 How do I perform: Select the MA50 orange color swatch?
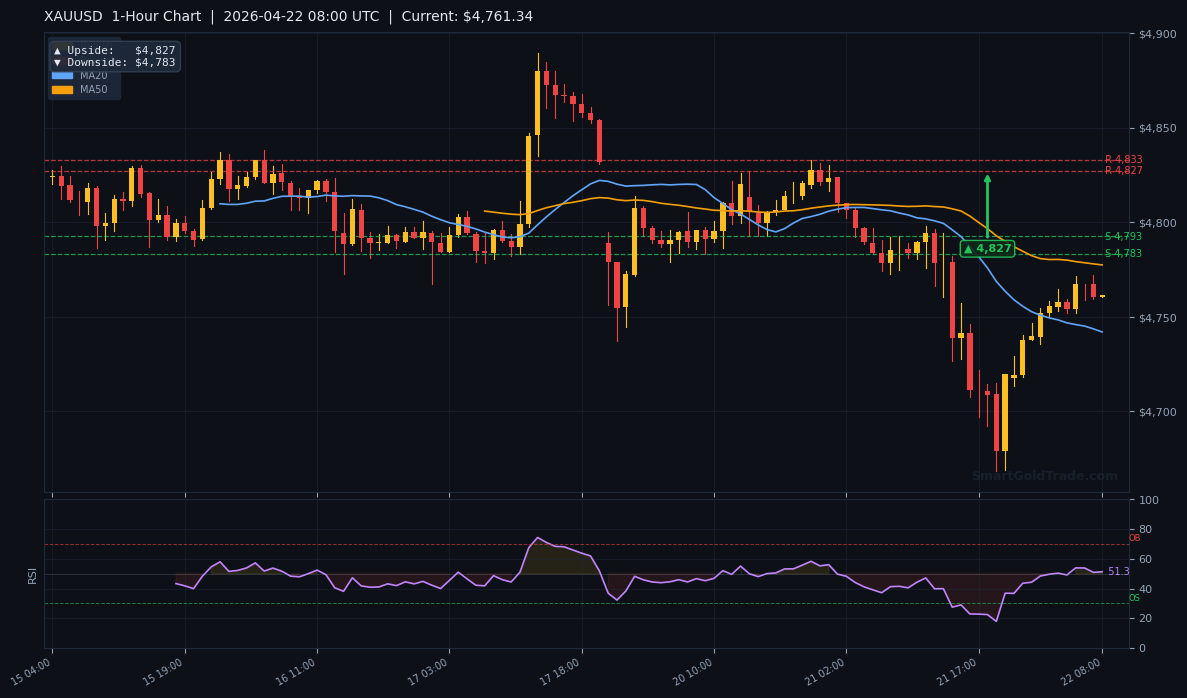tap(63, 89)
